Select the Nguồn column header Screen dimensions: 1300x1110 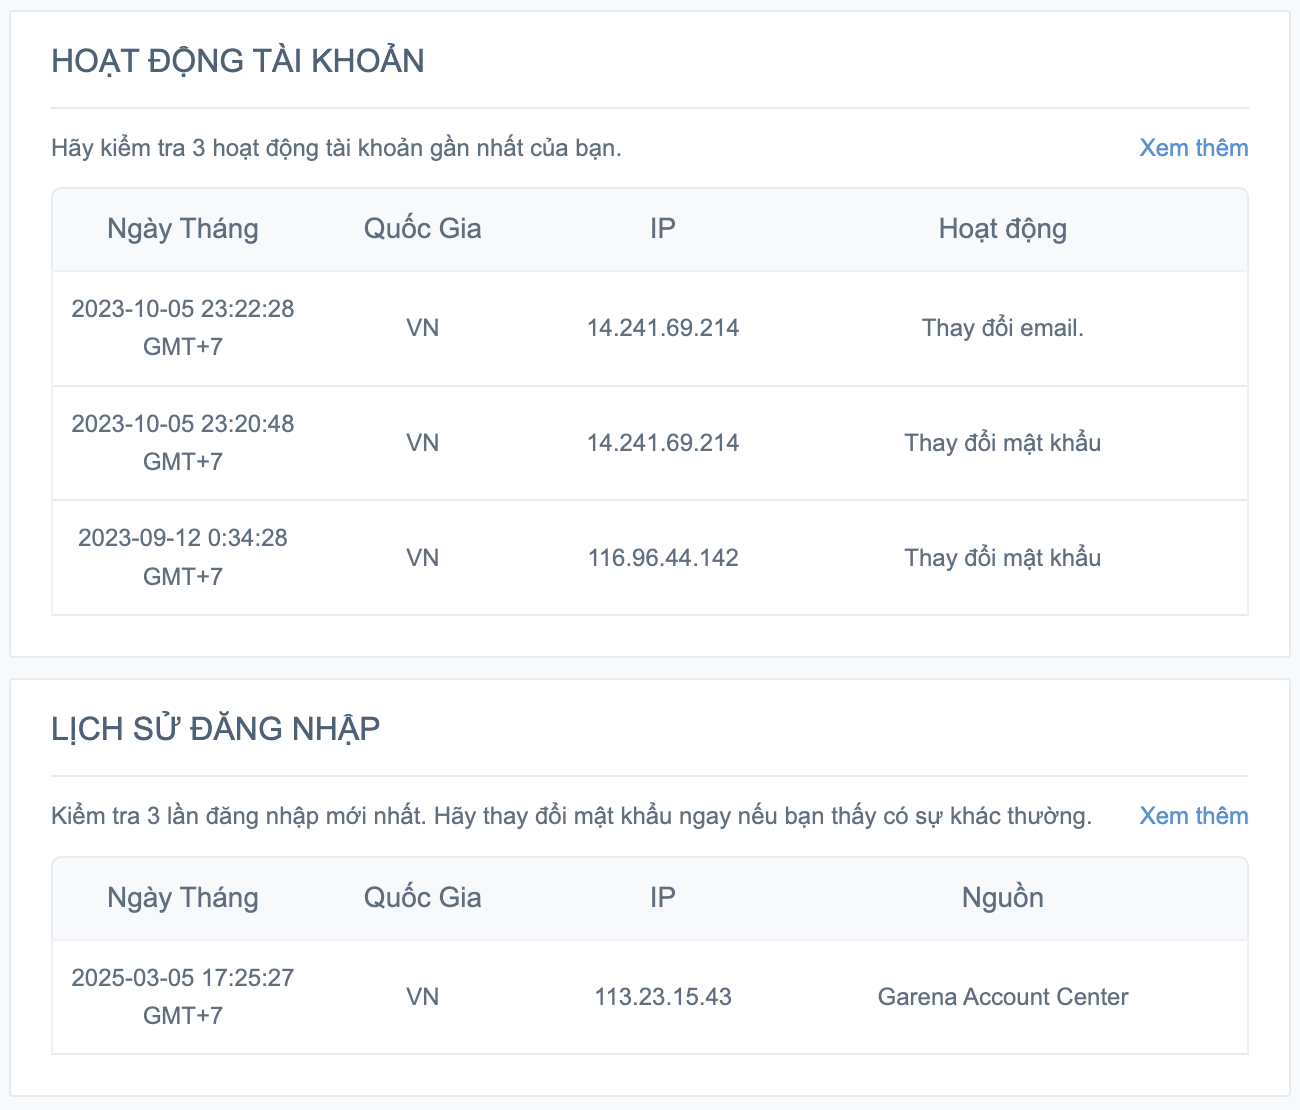[1002, 898]
